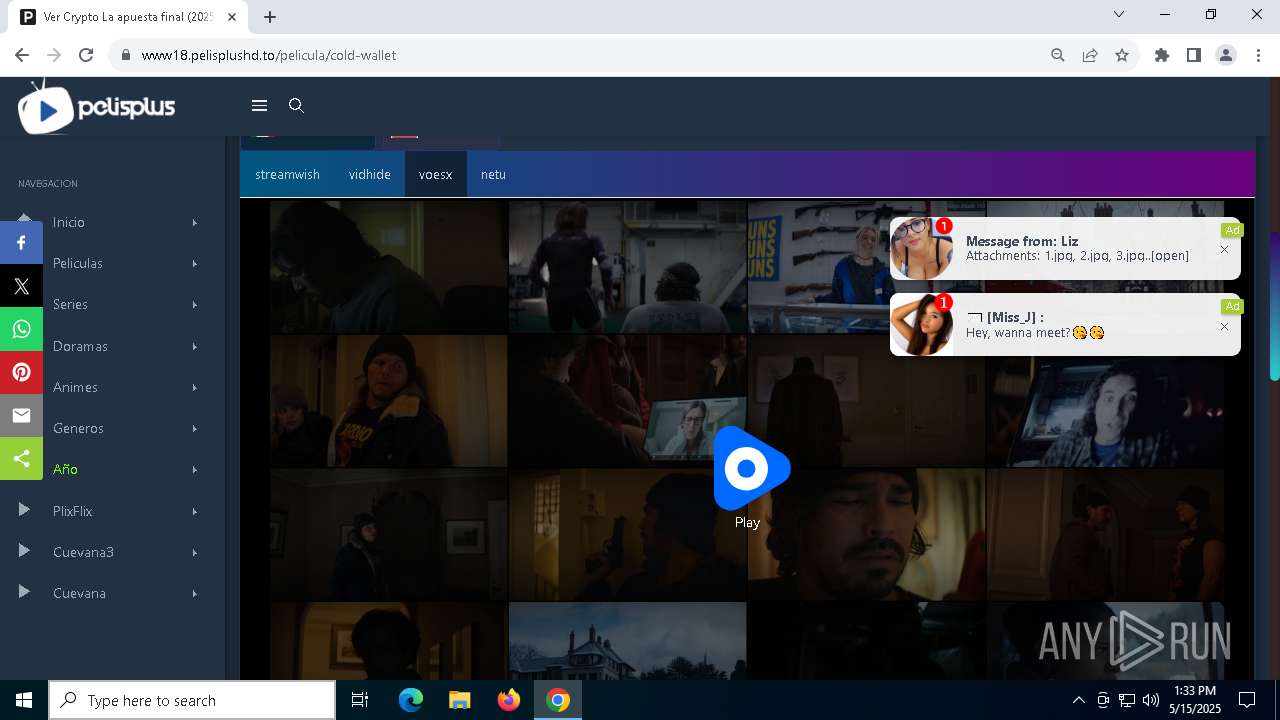Open Windows Start menu

tap(24, 700)
